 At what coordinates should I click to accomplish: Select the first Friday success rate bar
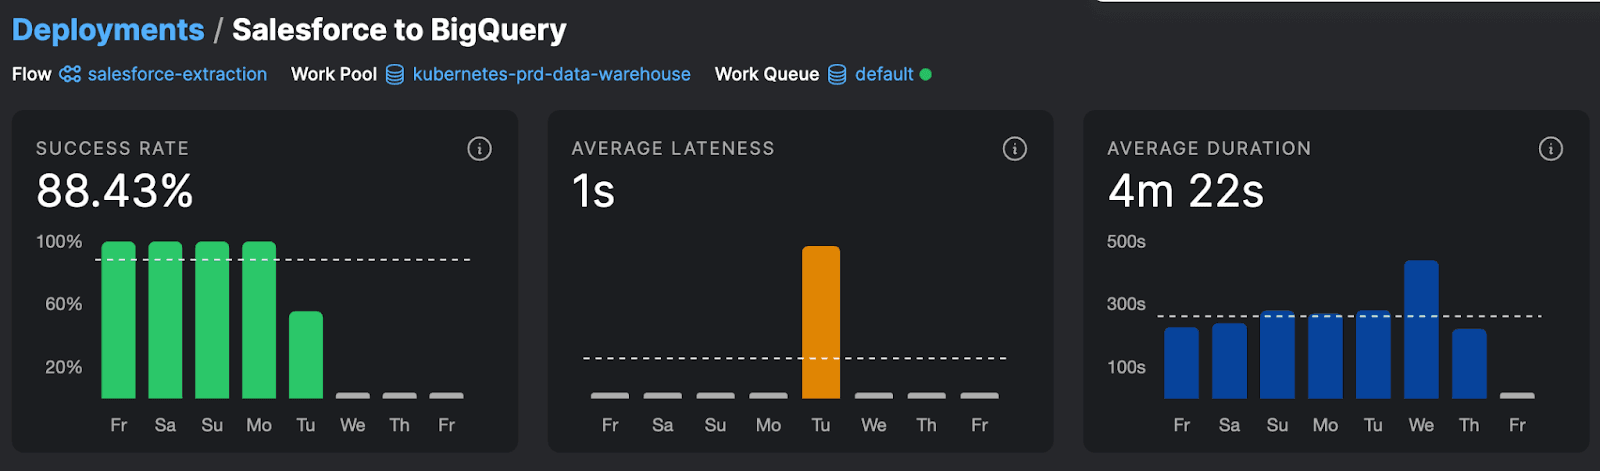coord(118,320)
